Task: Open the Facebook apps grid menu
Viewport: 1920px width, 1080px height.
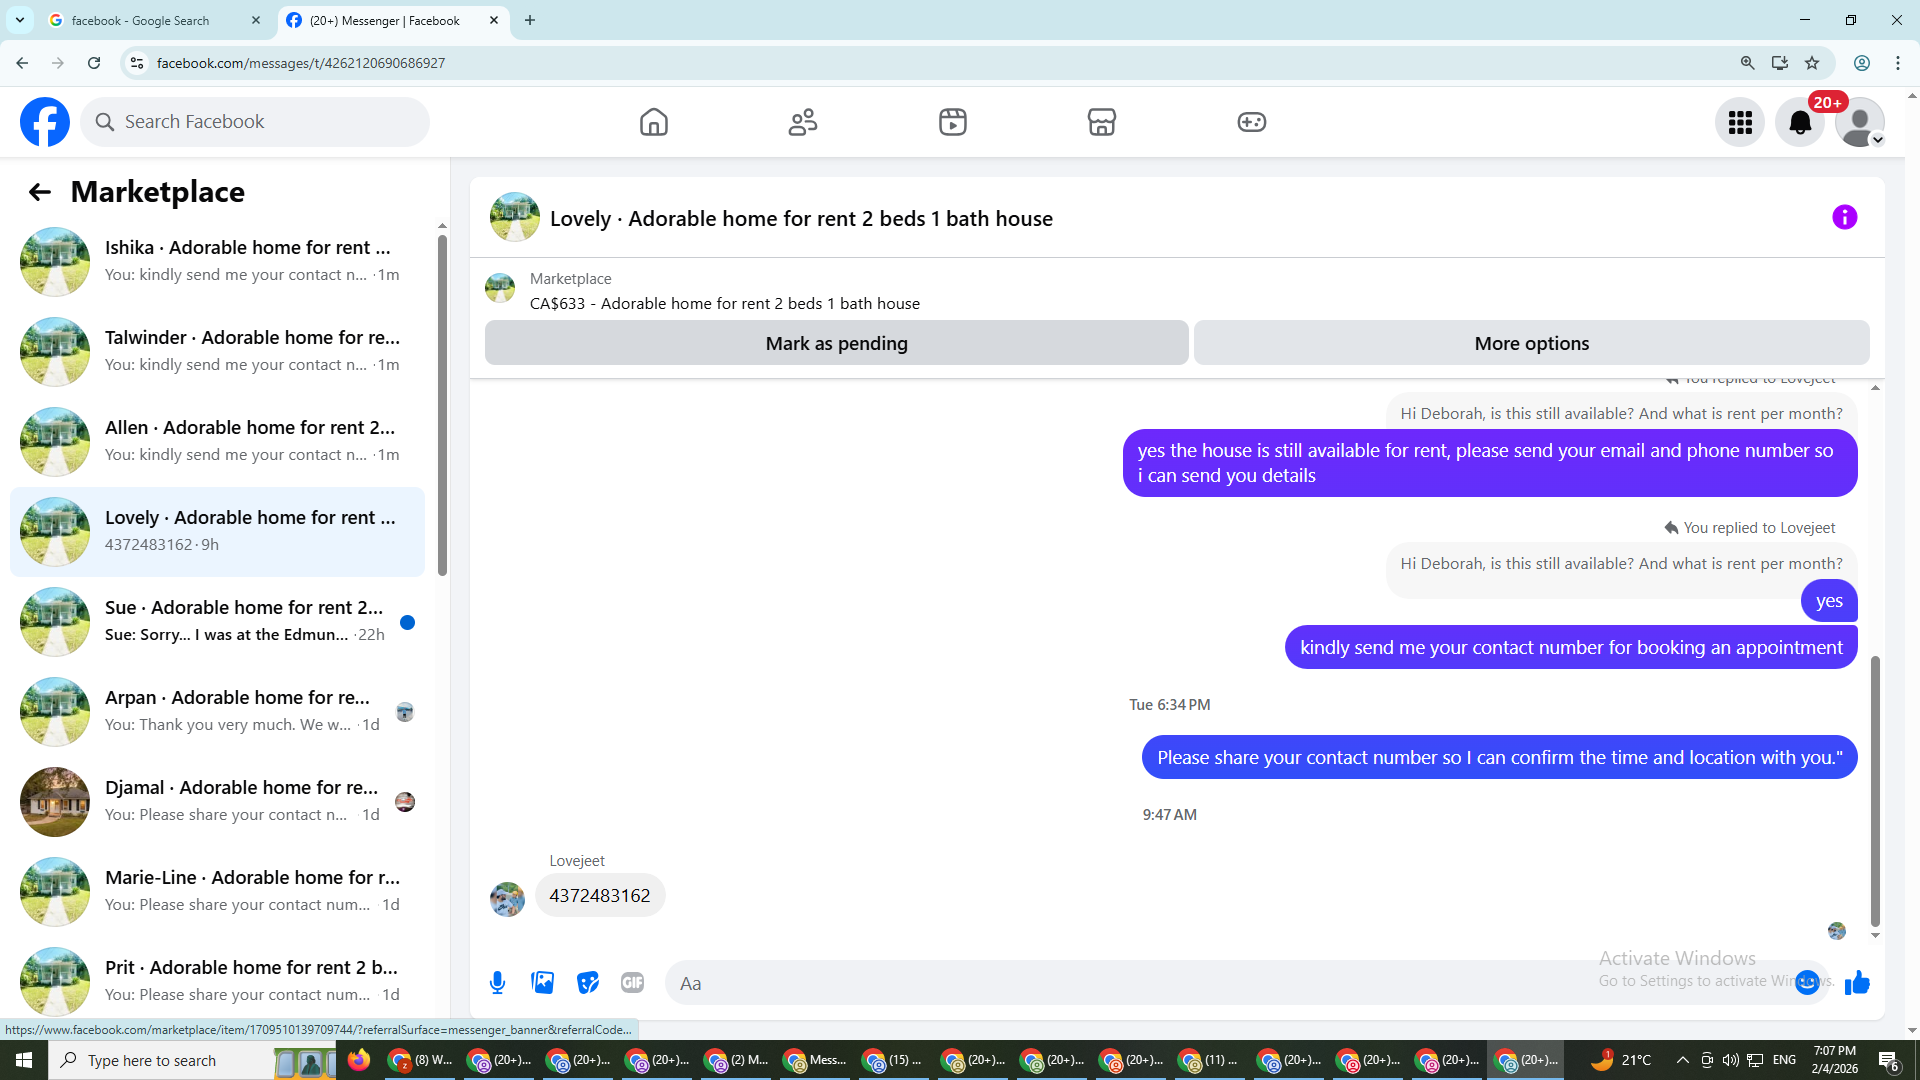Action: (1739, 122)
